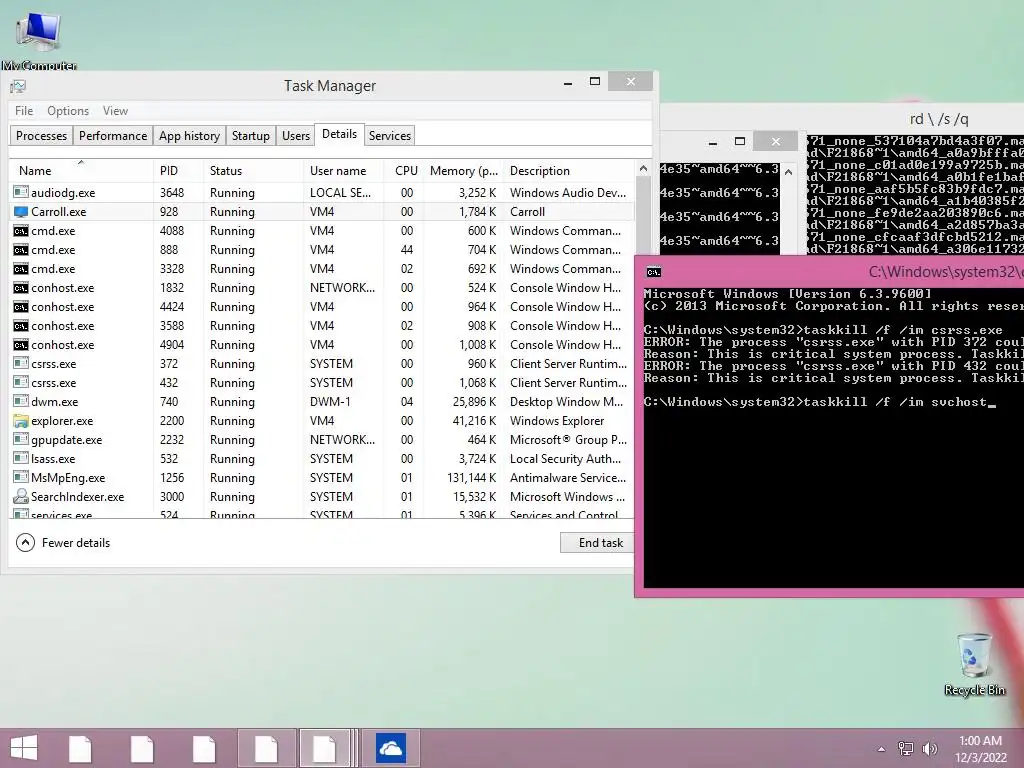Click the volume speaker tray icon
This screenshot has width=1024, height=768.
pos(929,748)
